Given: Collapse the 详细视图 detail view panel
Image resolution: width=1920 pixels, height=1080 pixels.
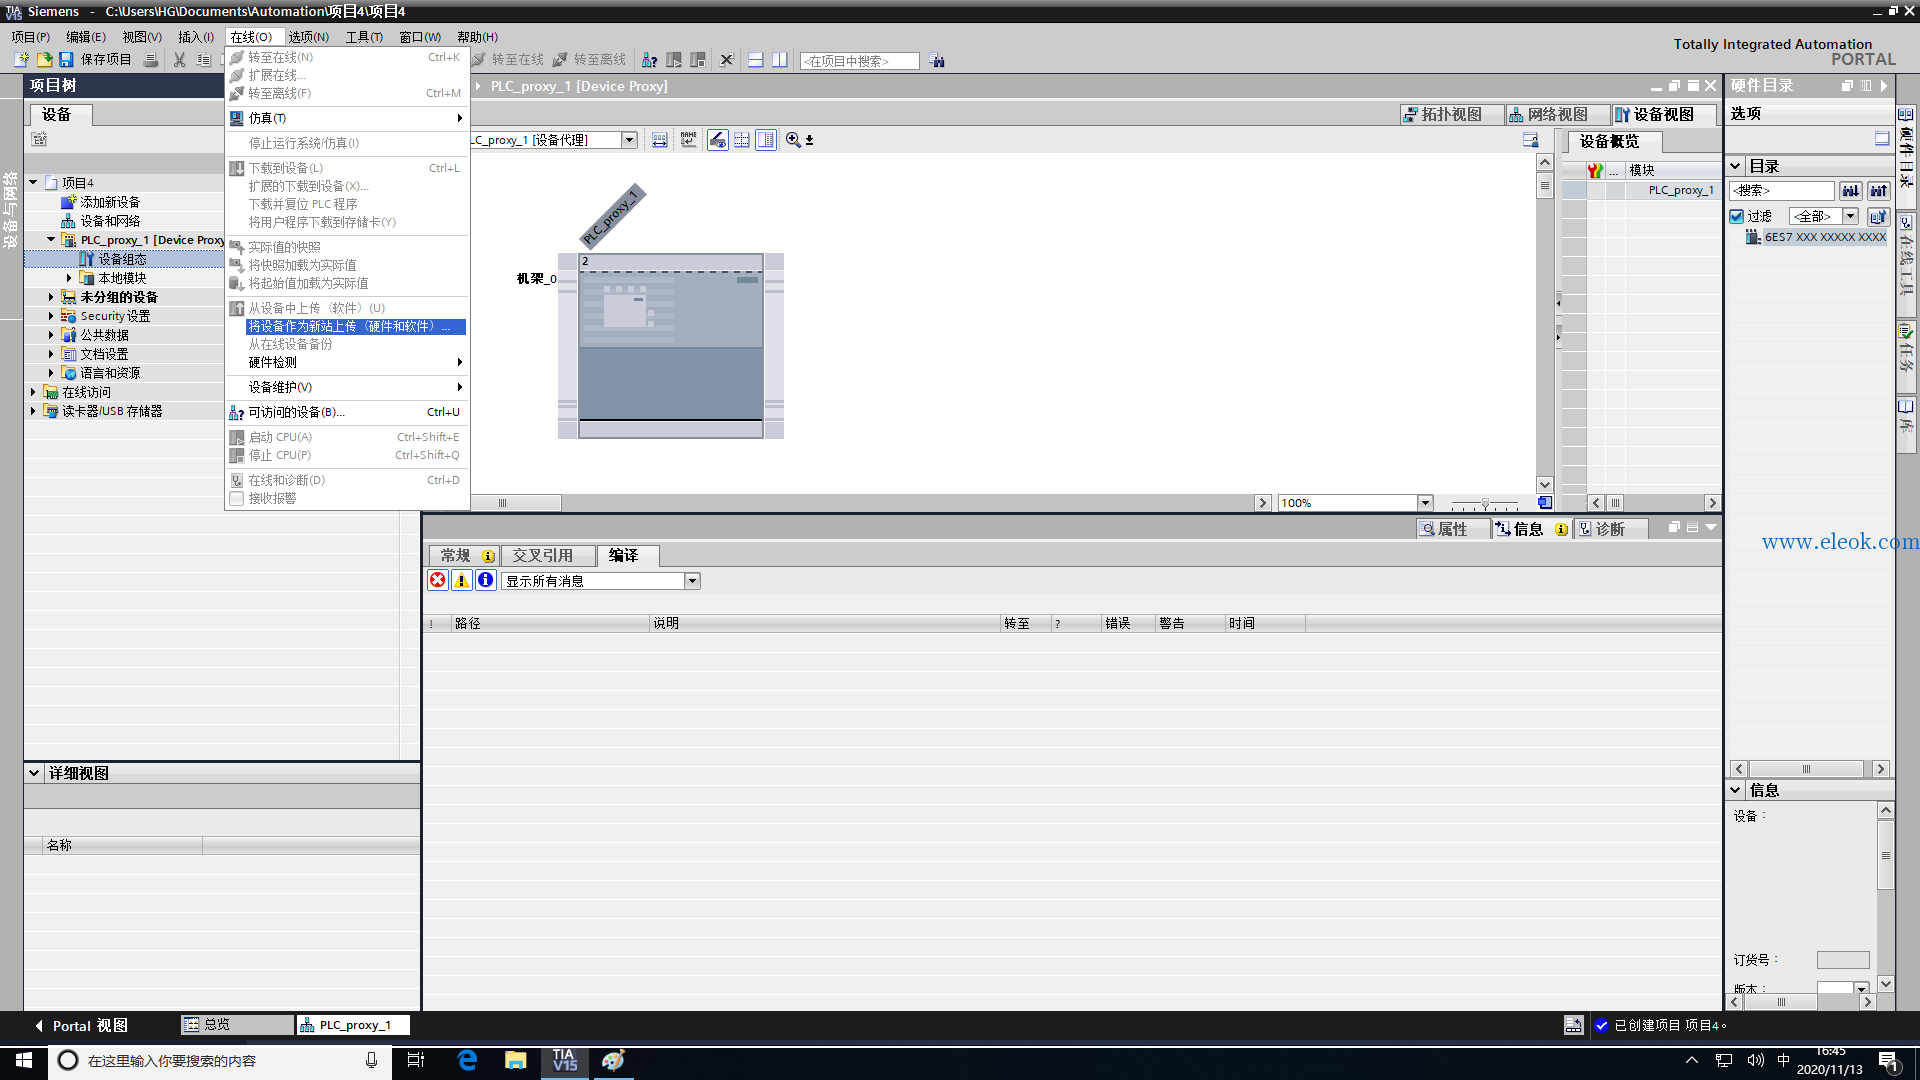Looking at the screenshot, I should [x=34, y=773].
